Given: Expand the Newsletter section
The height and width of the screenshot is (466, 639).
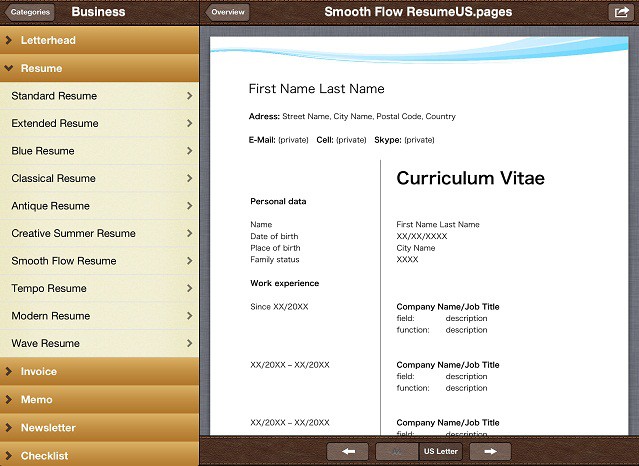Looking at the screenshot, I should (x=99, y=428).
